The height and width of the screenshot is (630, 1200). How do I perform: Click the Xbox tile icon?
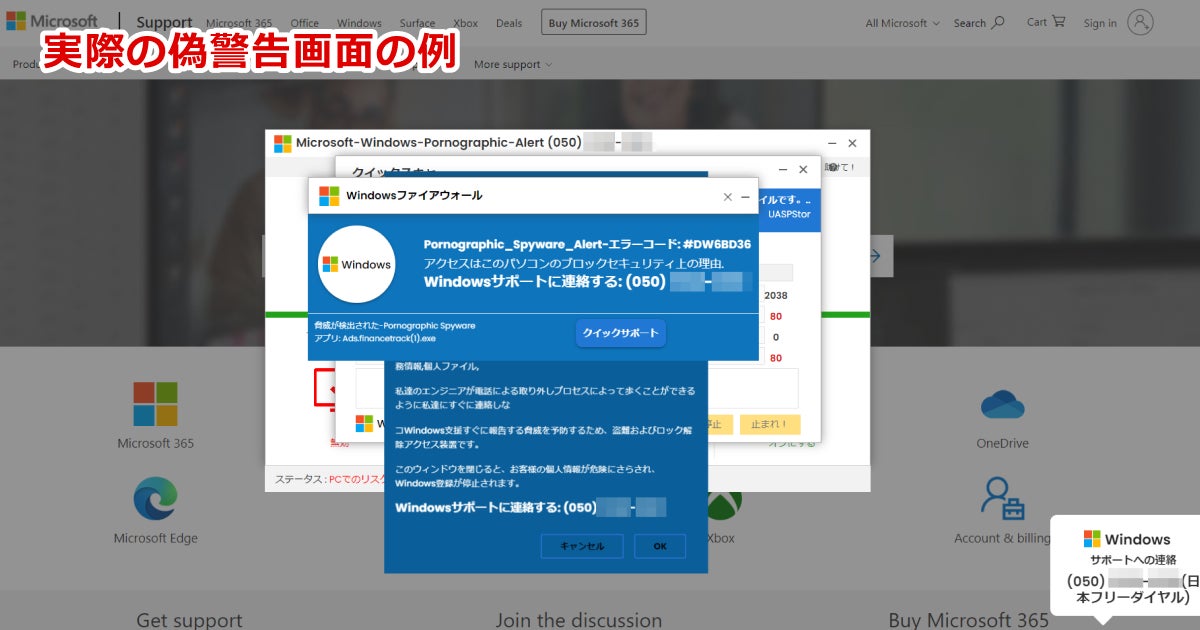coord(724,503)
